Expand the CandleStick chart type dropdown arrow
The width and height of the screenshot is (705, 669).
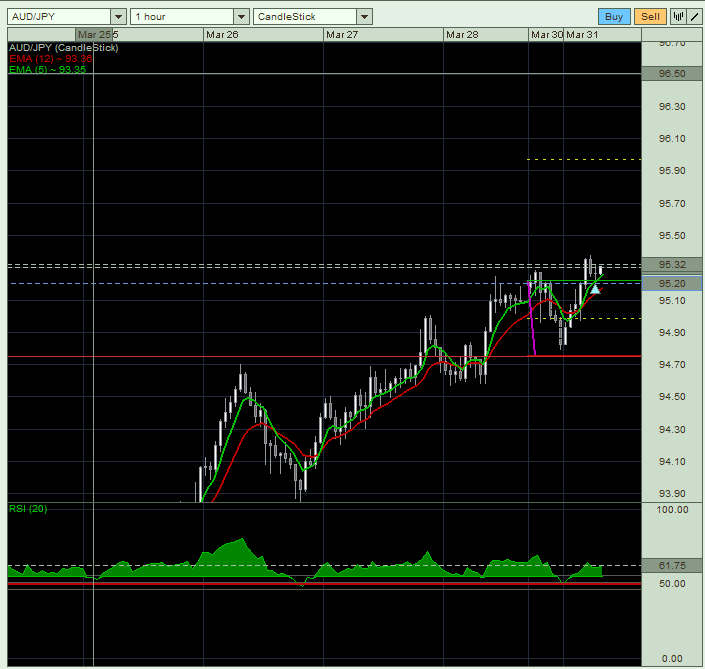pos(365,17)
